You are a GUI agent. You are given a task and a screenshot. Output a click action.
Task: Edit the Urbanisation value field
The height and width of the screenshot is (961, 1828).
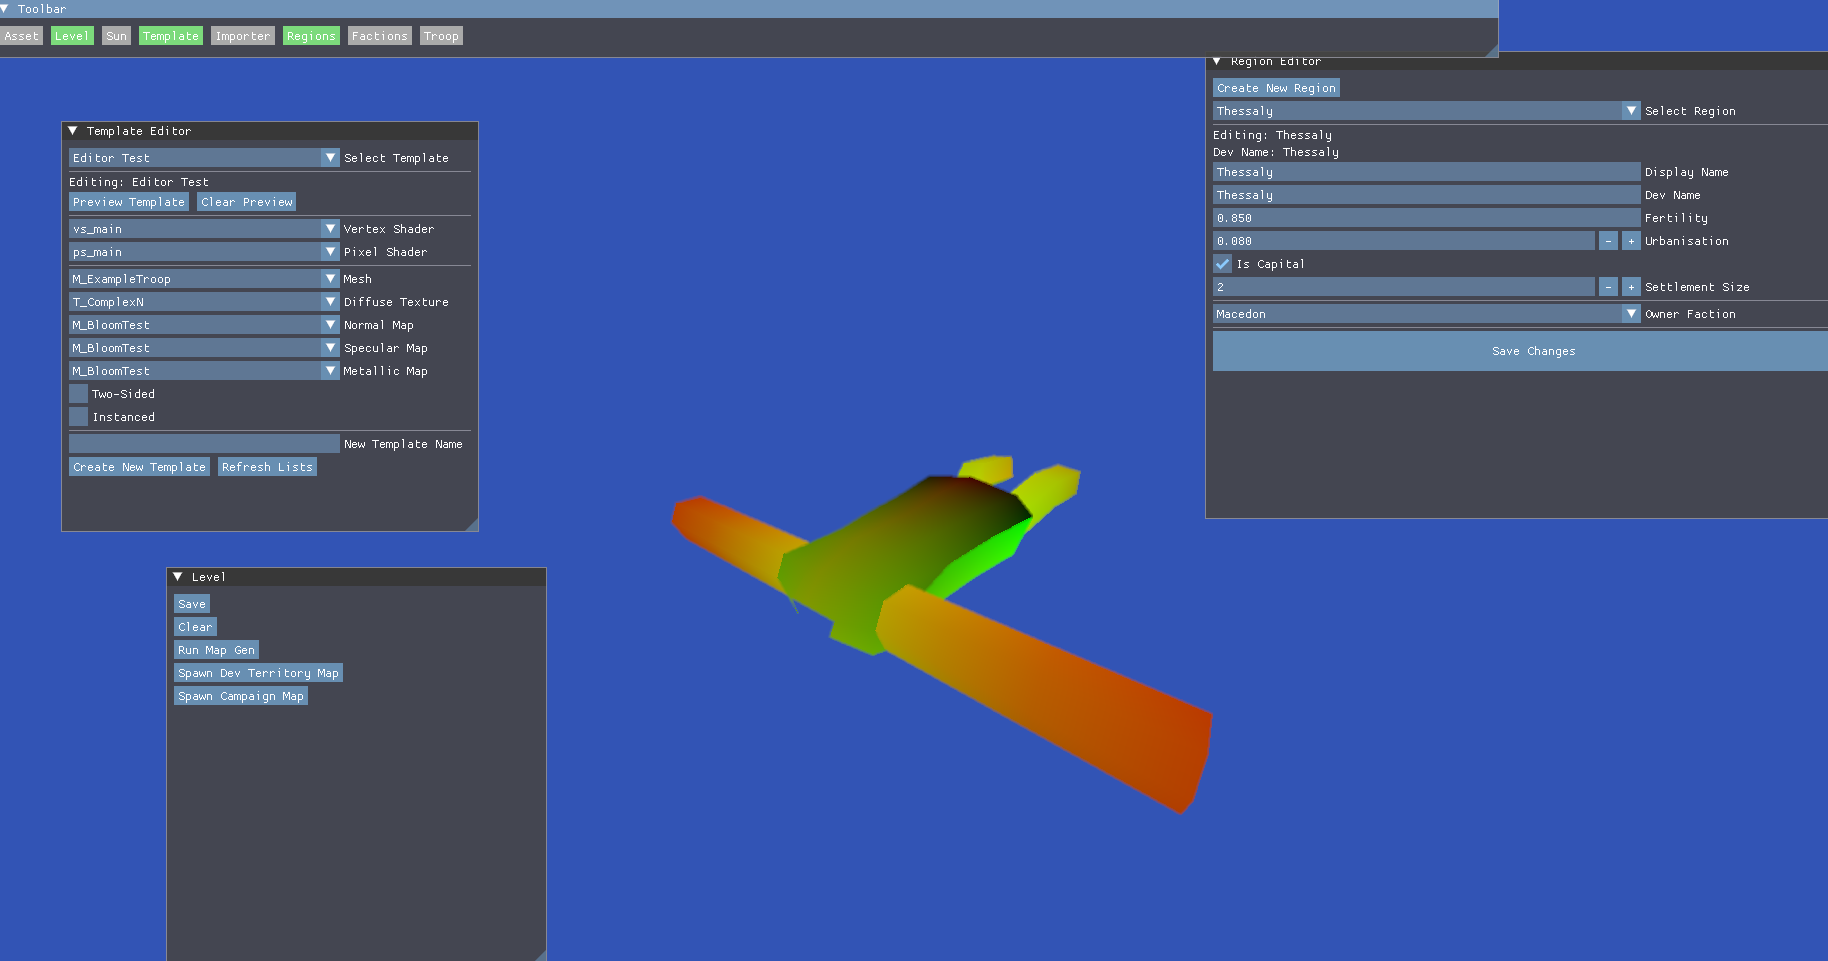(x=1404, y=241)
